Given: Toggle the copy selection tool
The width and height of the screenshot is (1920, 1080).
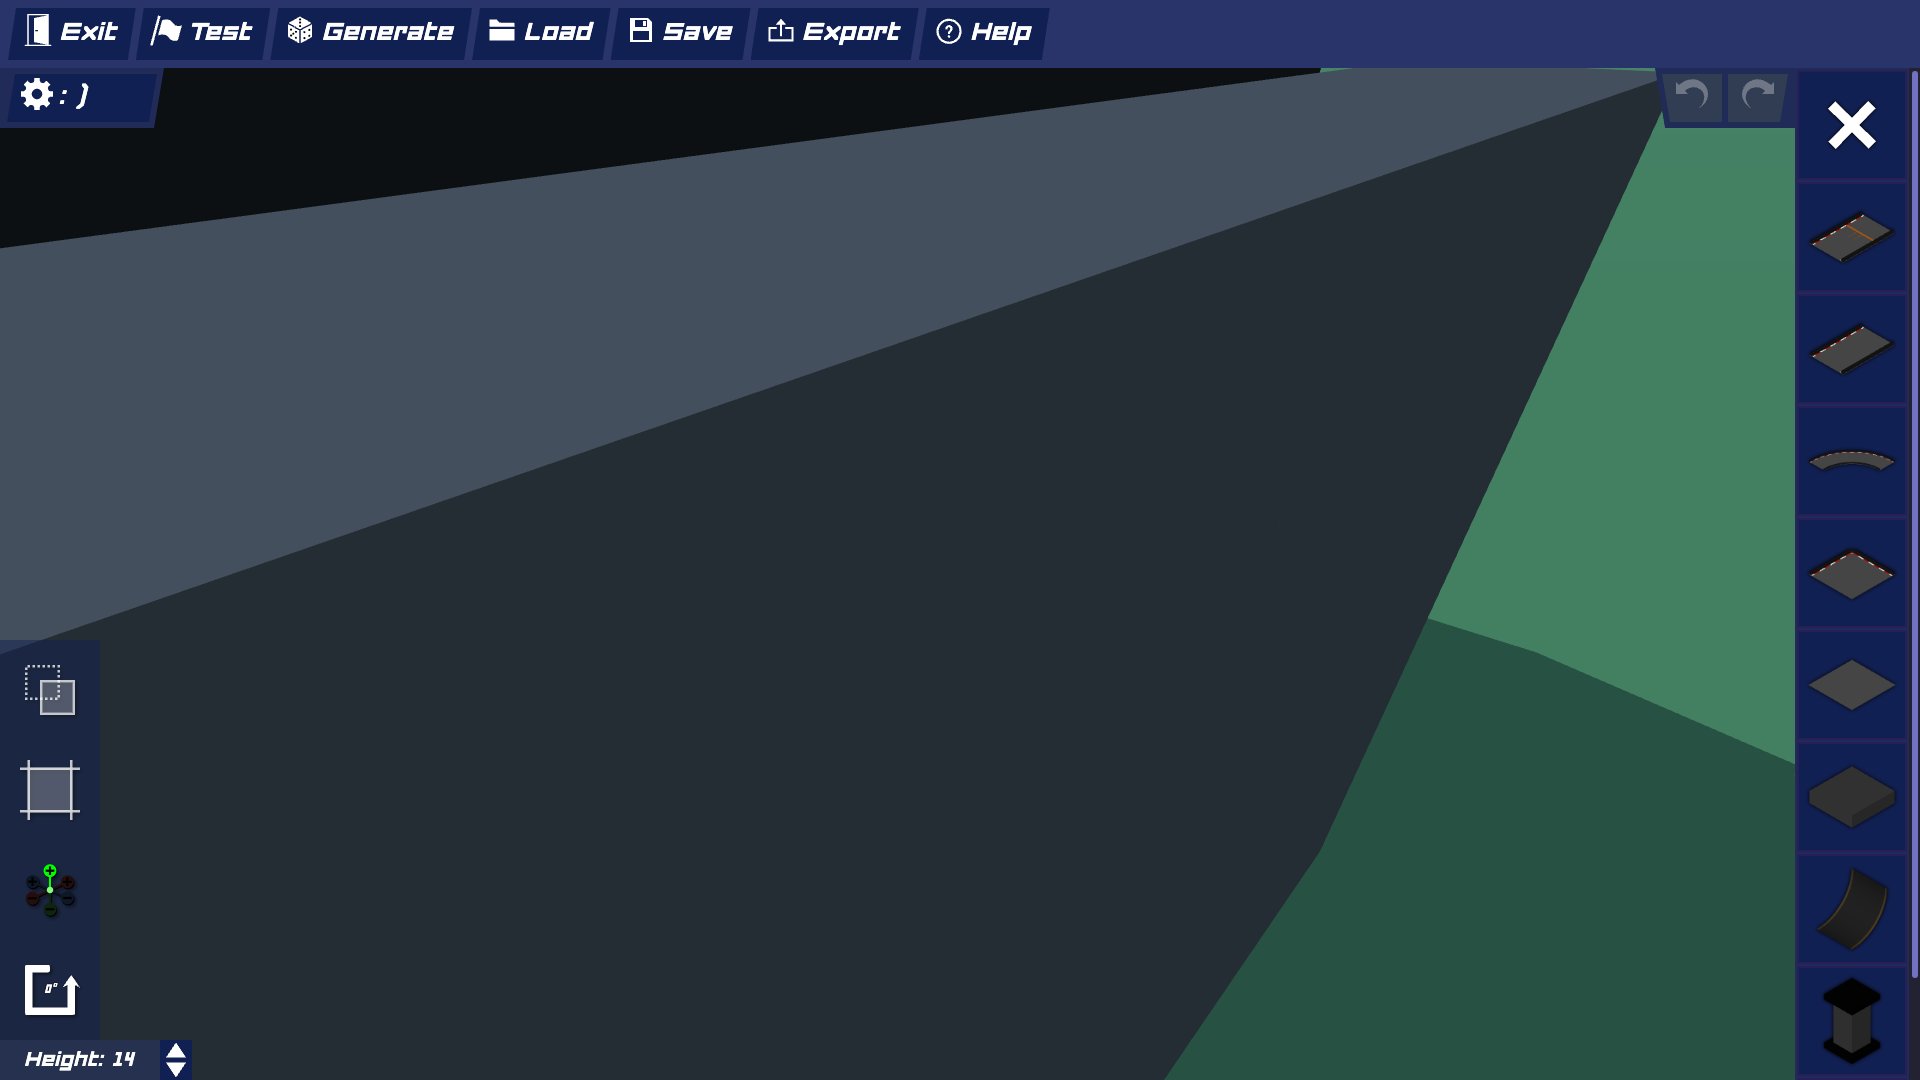Looking at the screenshot, I should pyautogui.click(x=50, y=690).
